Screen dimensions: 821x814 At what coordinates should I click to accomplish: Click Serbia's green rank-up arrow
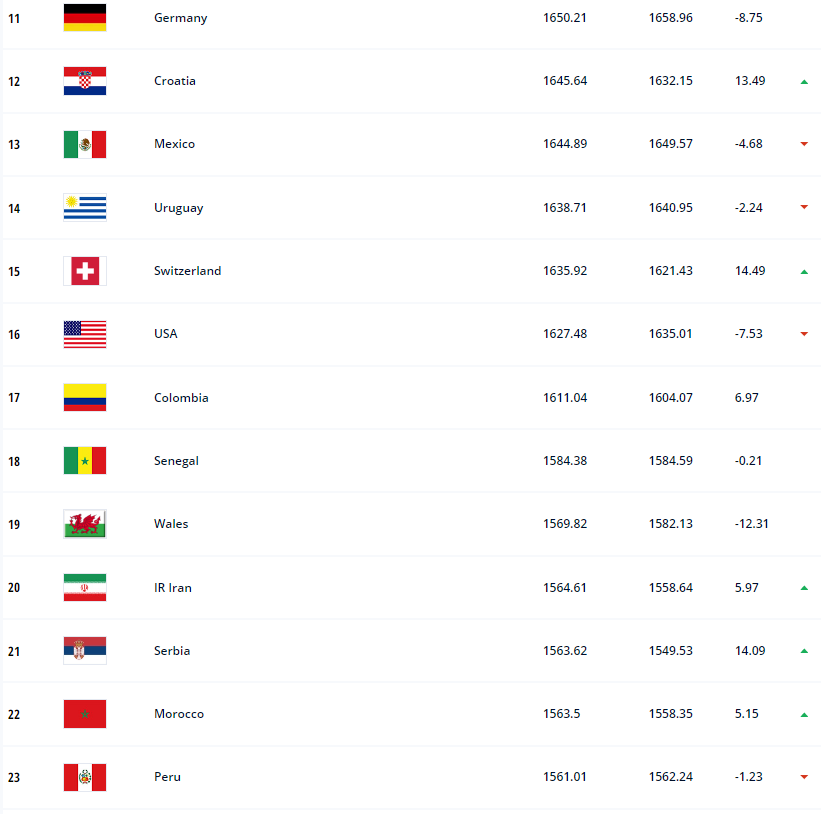[x=803, y=651]
